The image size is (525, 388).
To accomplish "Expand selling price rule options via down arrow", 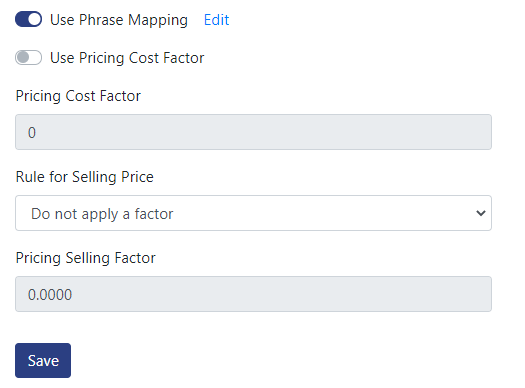I will click(x=481, y=213).
